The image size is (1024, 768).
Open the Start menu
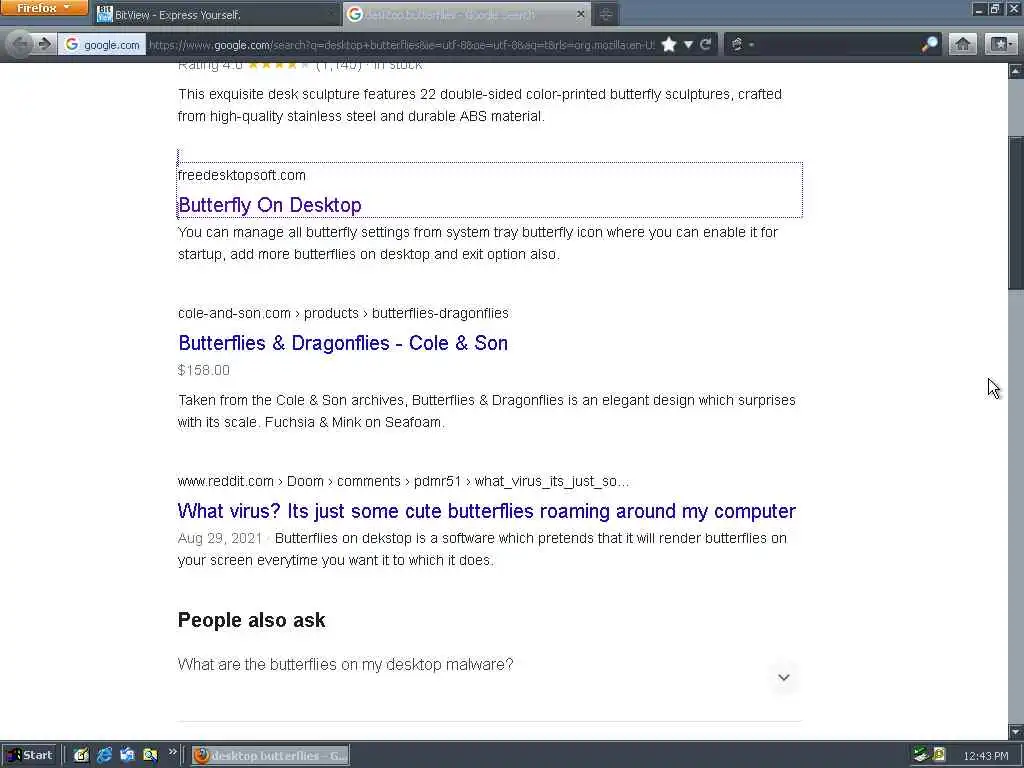click(x=30, y=755)
